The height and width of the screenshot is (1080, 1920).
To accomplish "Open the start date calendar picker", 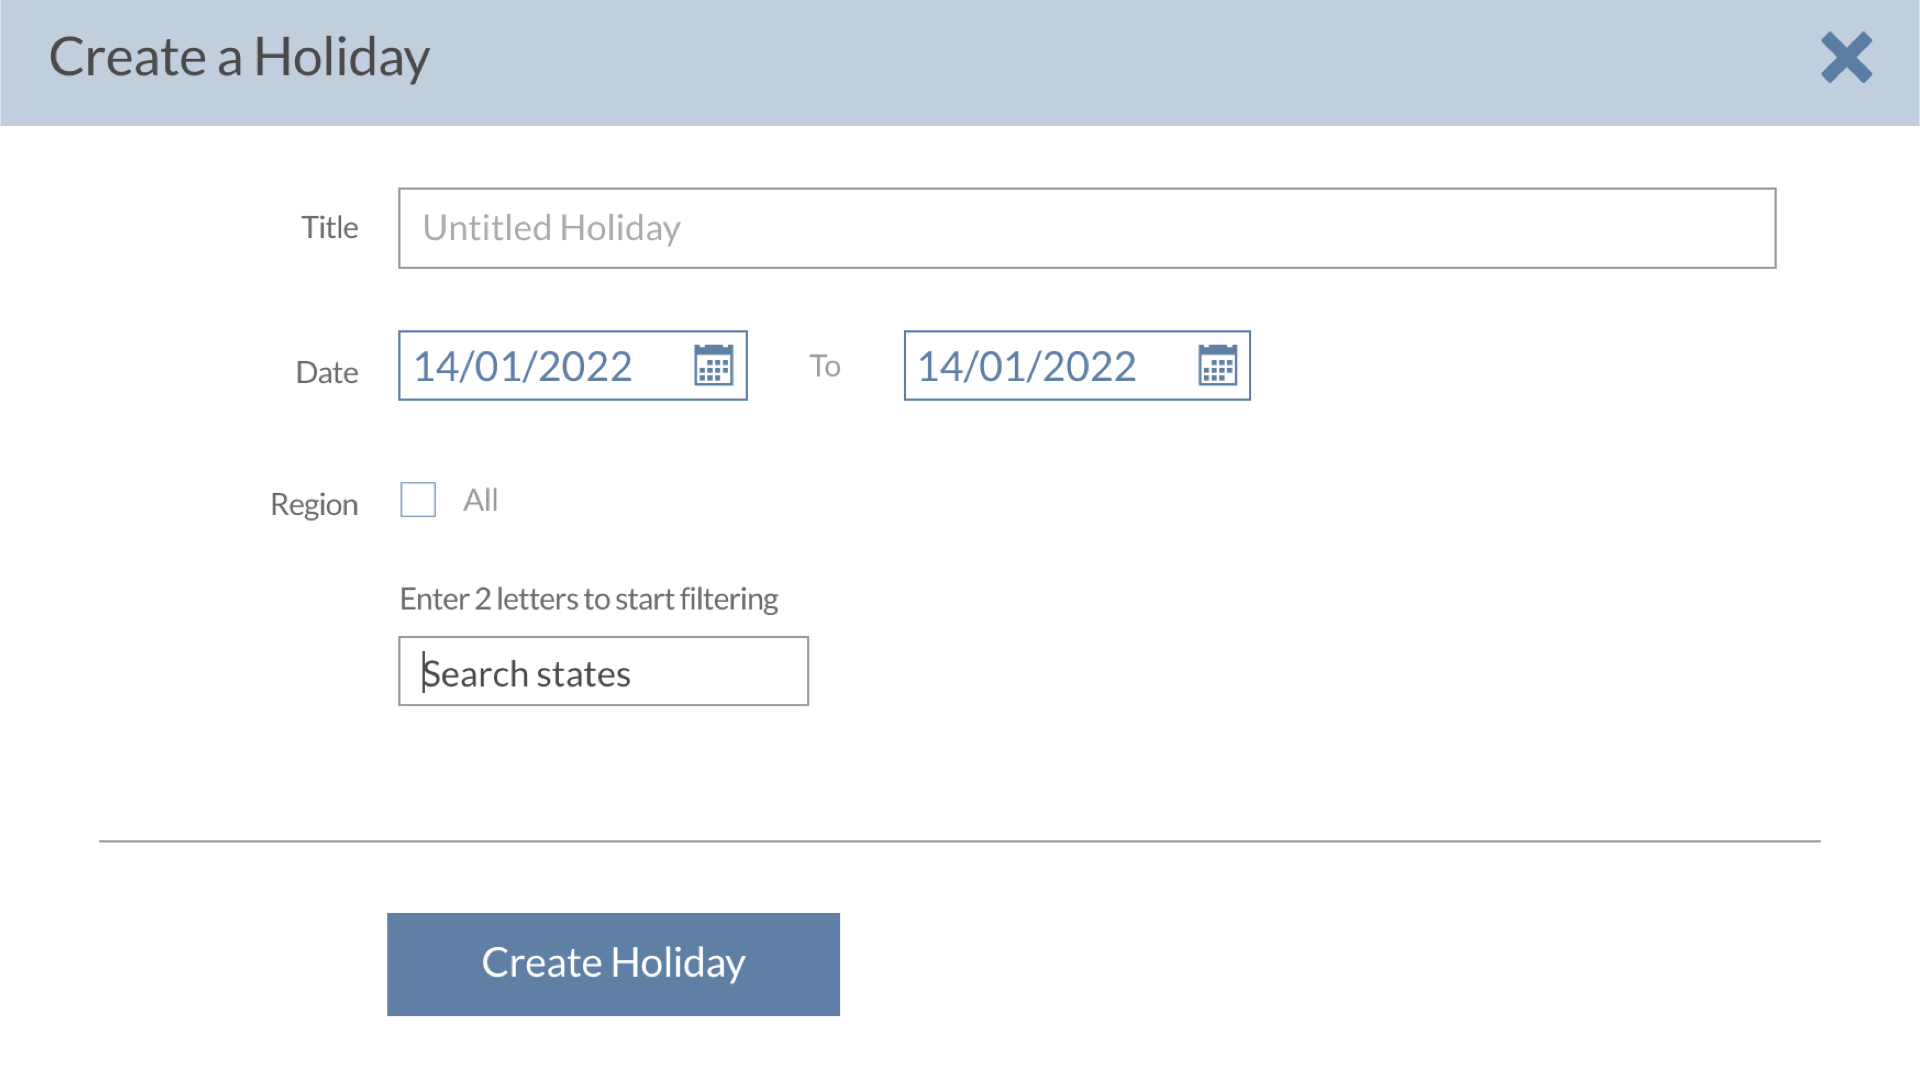I will (713, 366).
